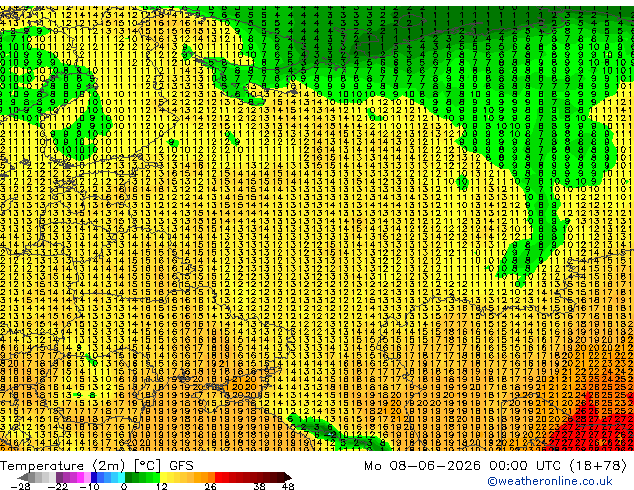This screenshot has height=490, width=634.
Task: Click the bright red legend swatch at 26
Action: click(x=218, y=477)
